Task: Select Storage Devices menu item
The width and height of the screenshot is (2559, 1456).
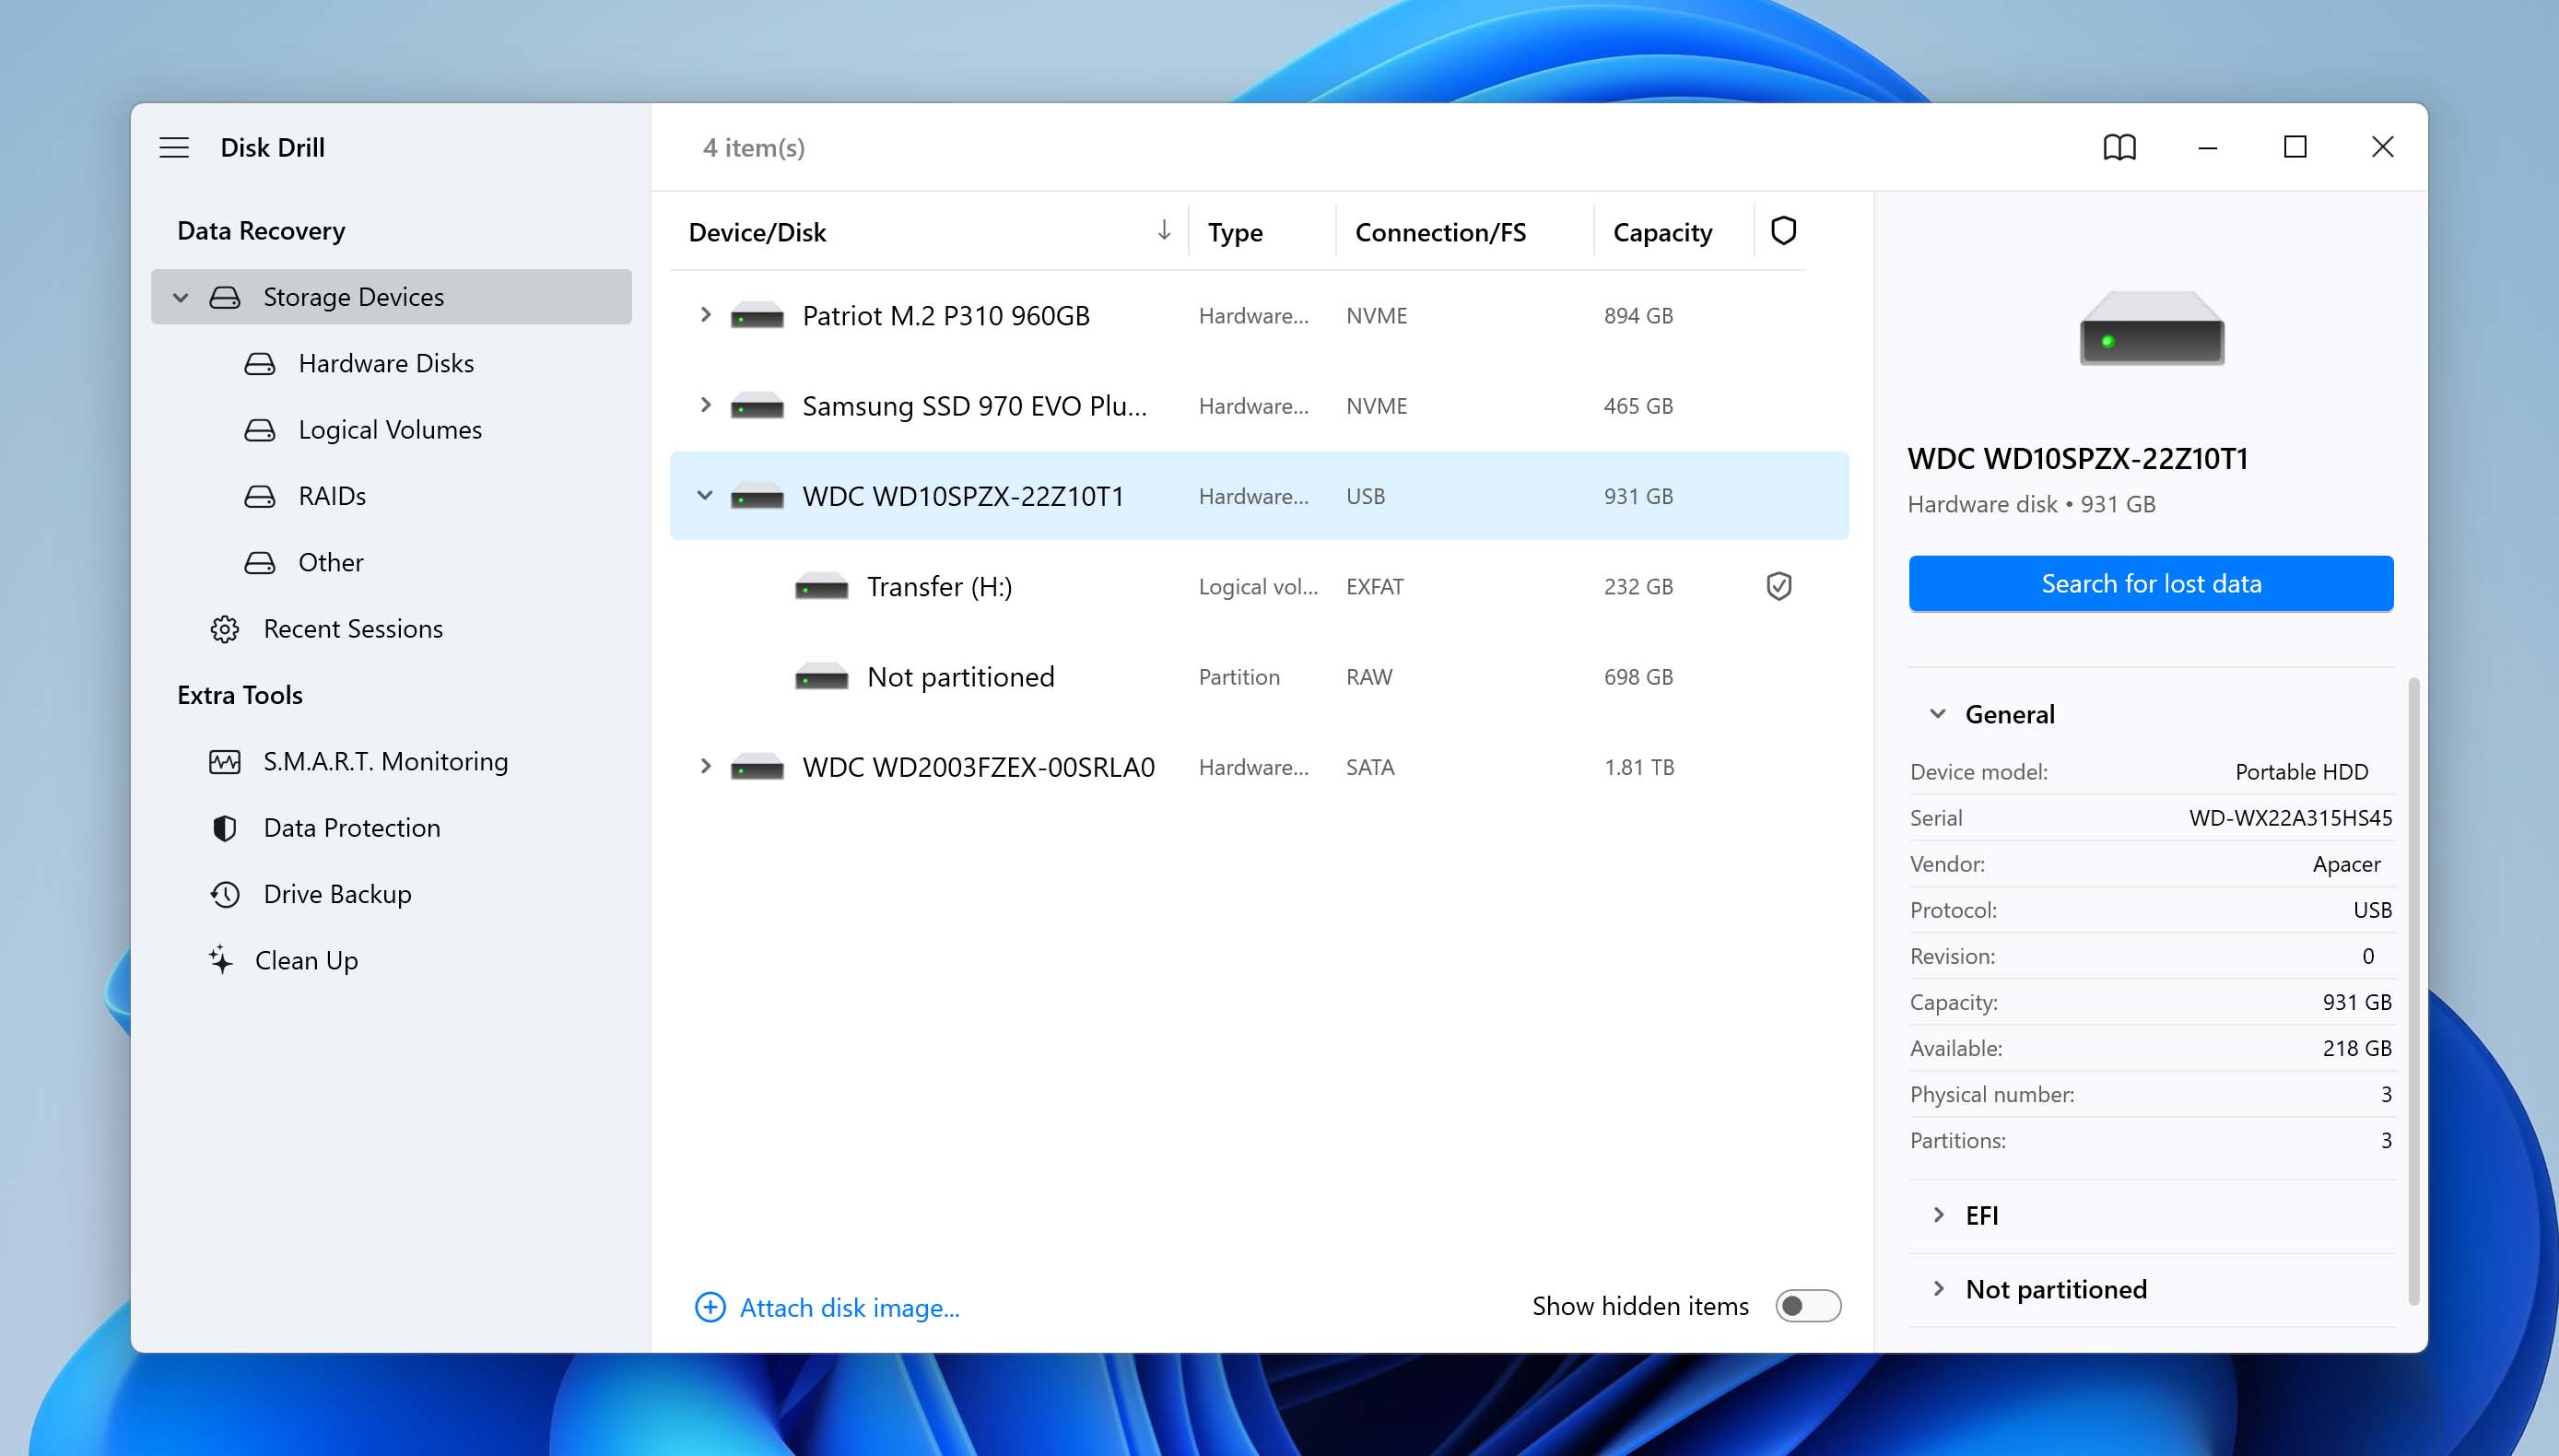Action: [351, 296]
